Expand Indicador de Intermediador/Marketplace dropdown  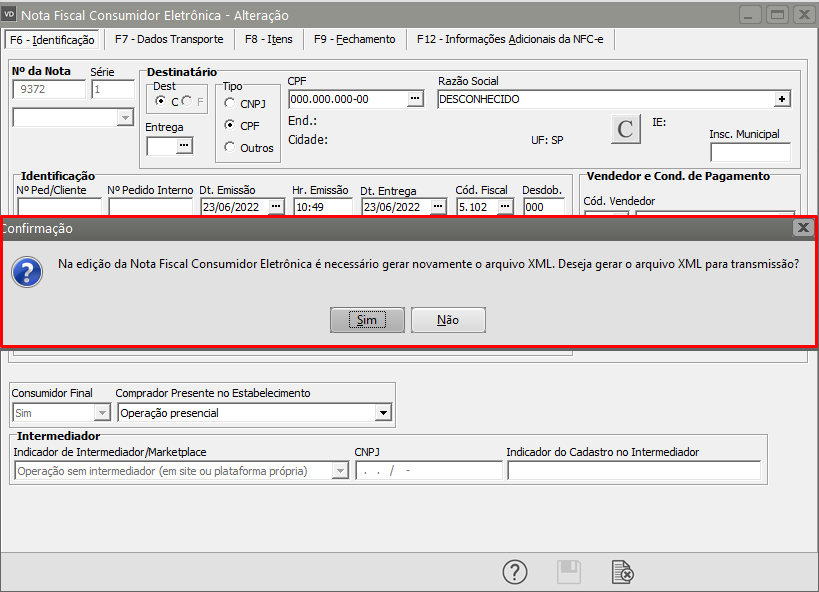coord(339,471)
